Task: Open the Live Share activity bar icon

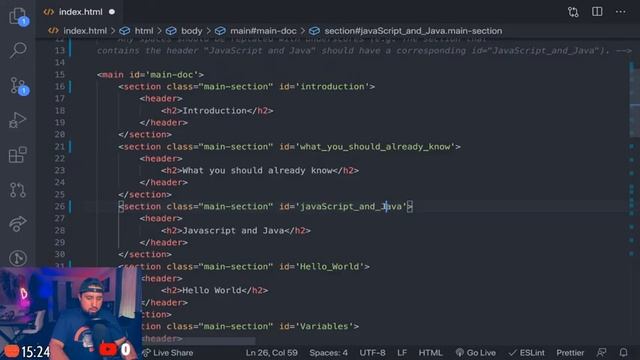Action: coord(18,224)
